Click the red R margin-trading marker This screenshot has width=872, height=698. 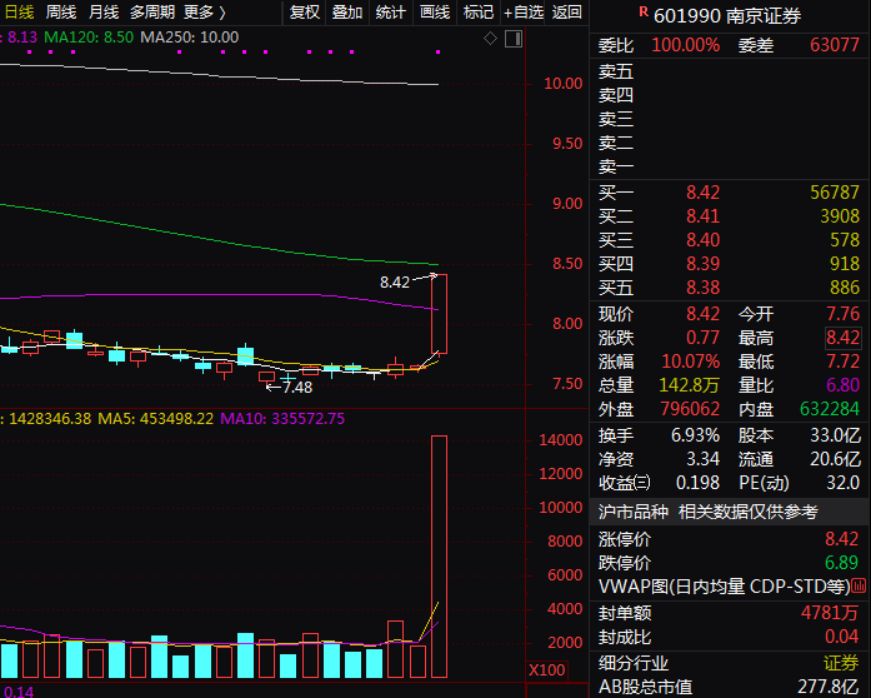click(x=643, y=12)
